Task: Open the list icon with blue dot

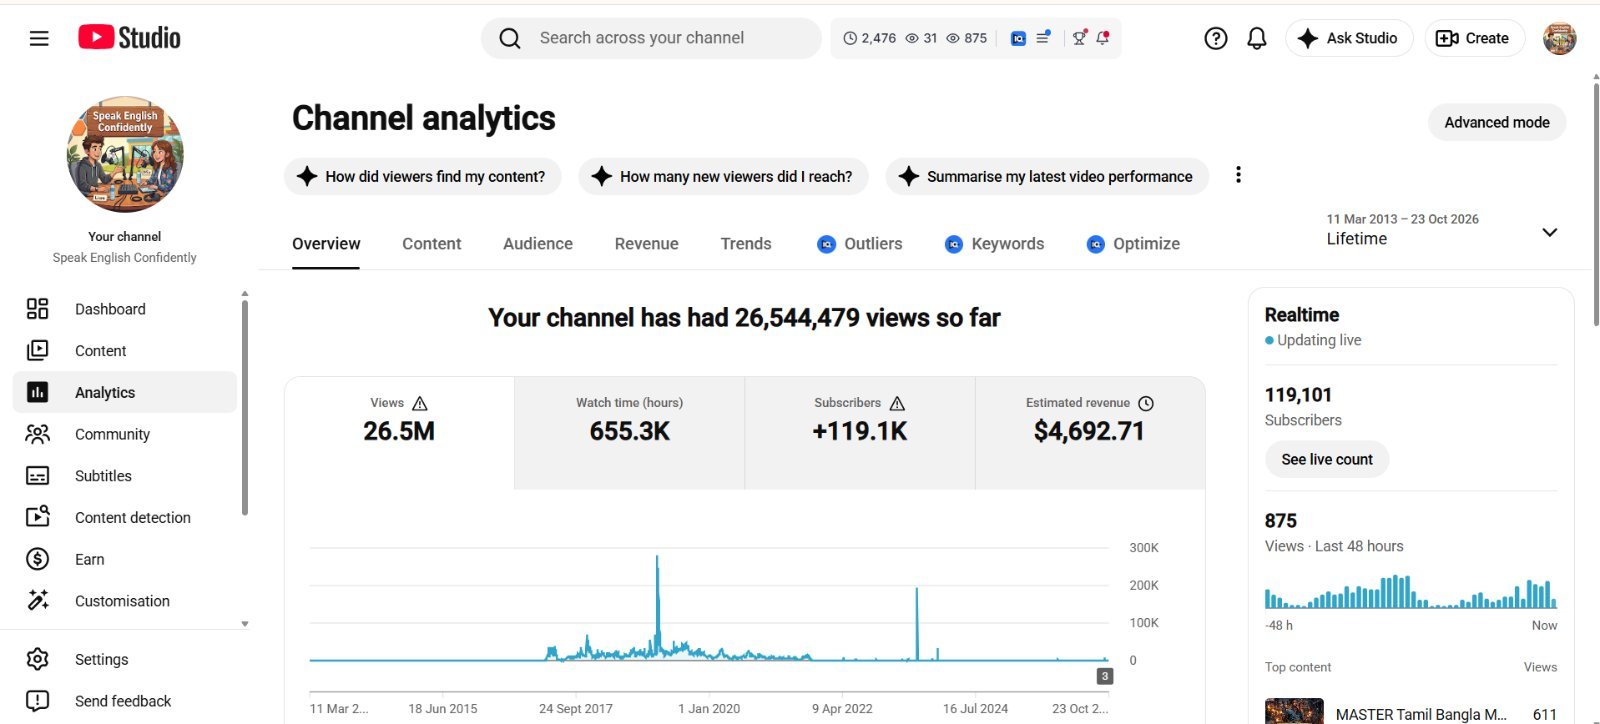Action: pyautogui.click(x=1043, y=38)
